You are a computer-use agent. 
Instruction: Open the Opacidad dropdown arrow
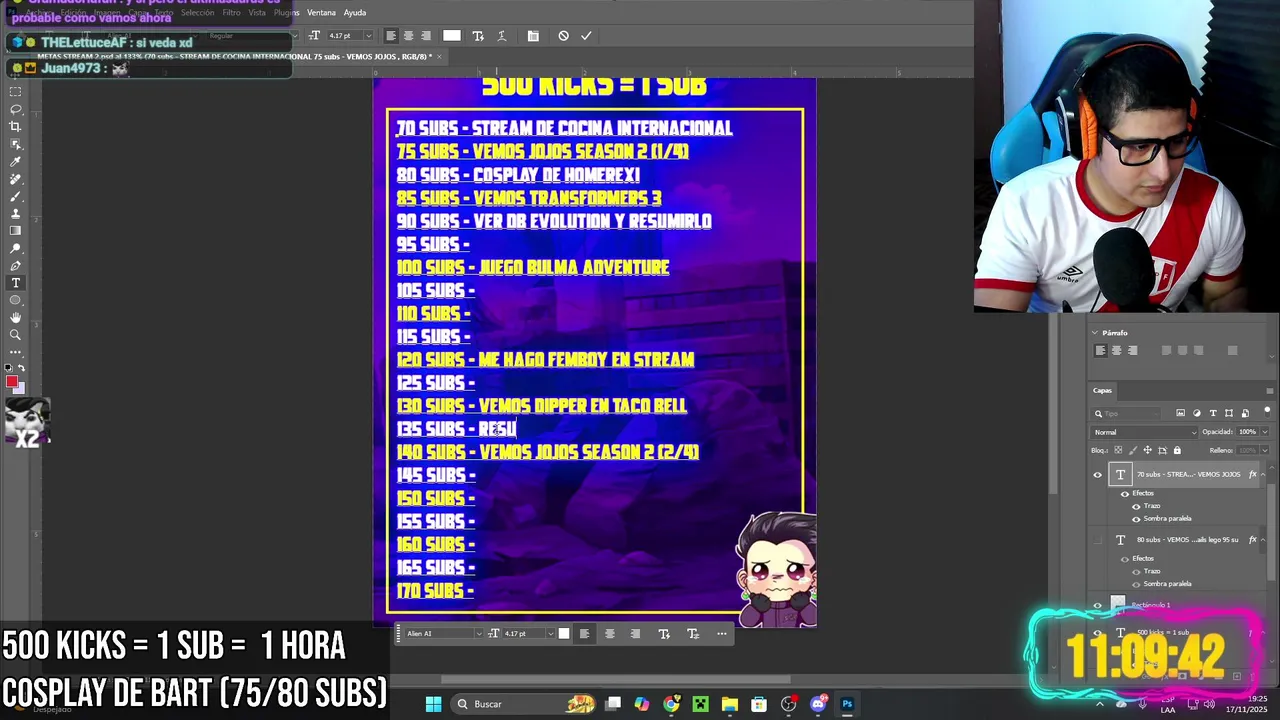1265,432
